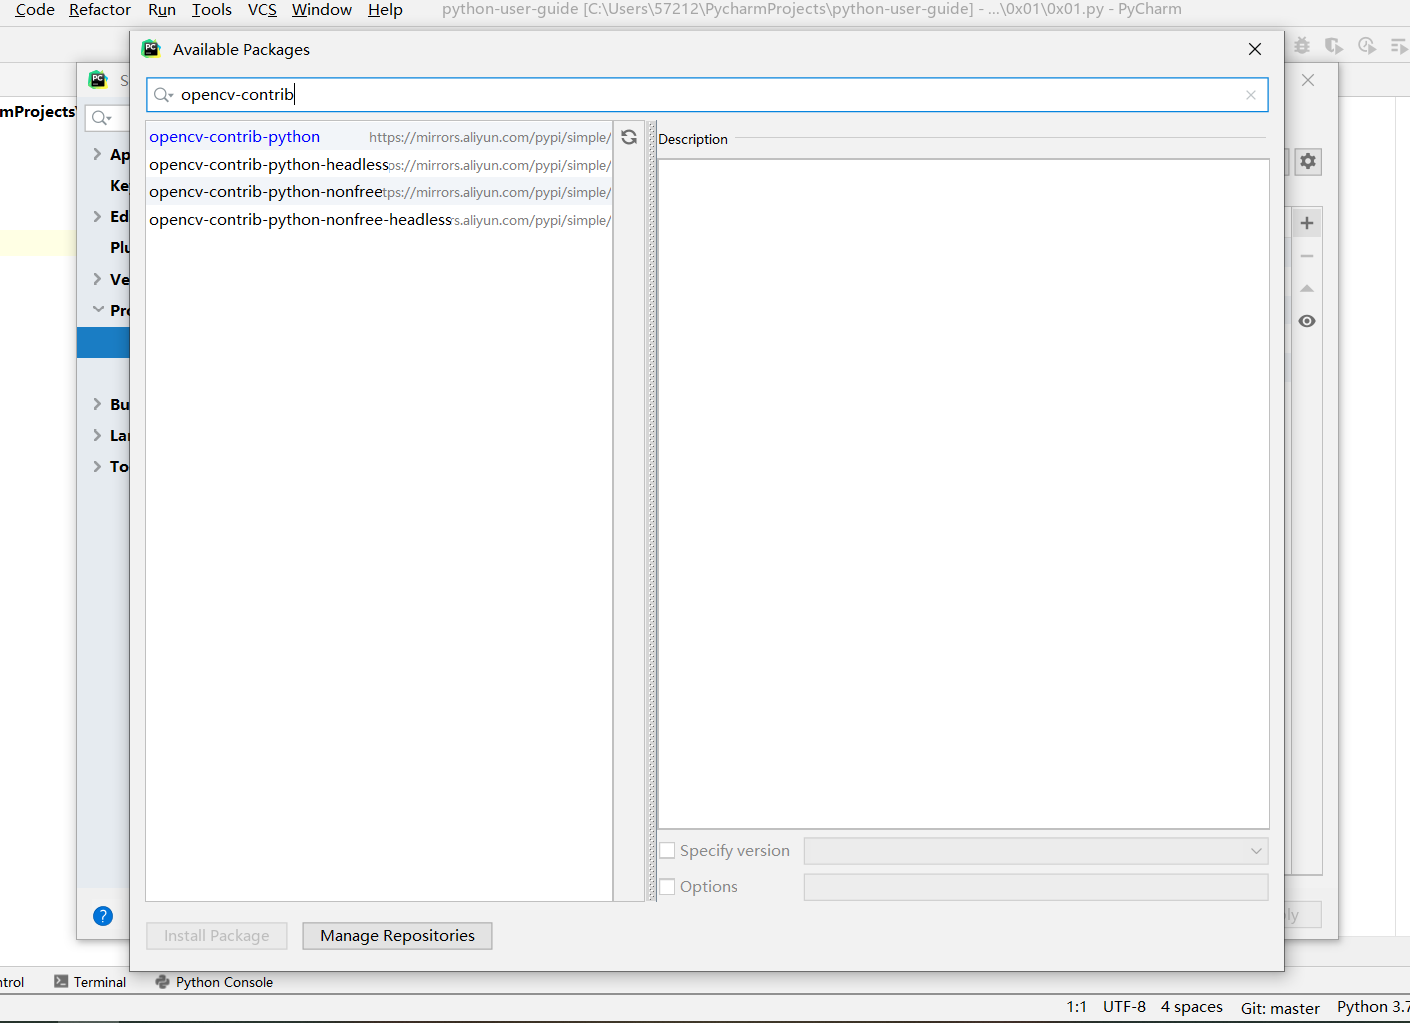This screenshot has height=1023, width=1410.
Task: Open the Window menu
Action: pos(322,10)
